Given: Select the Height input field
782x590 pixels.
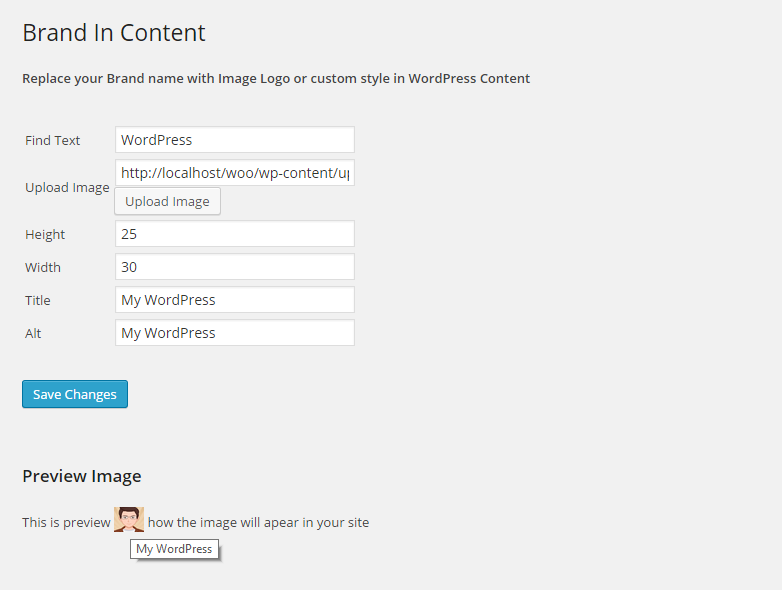Looking at the screenshot, I should (235, 233).
